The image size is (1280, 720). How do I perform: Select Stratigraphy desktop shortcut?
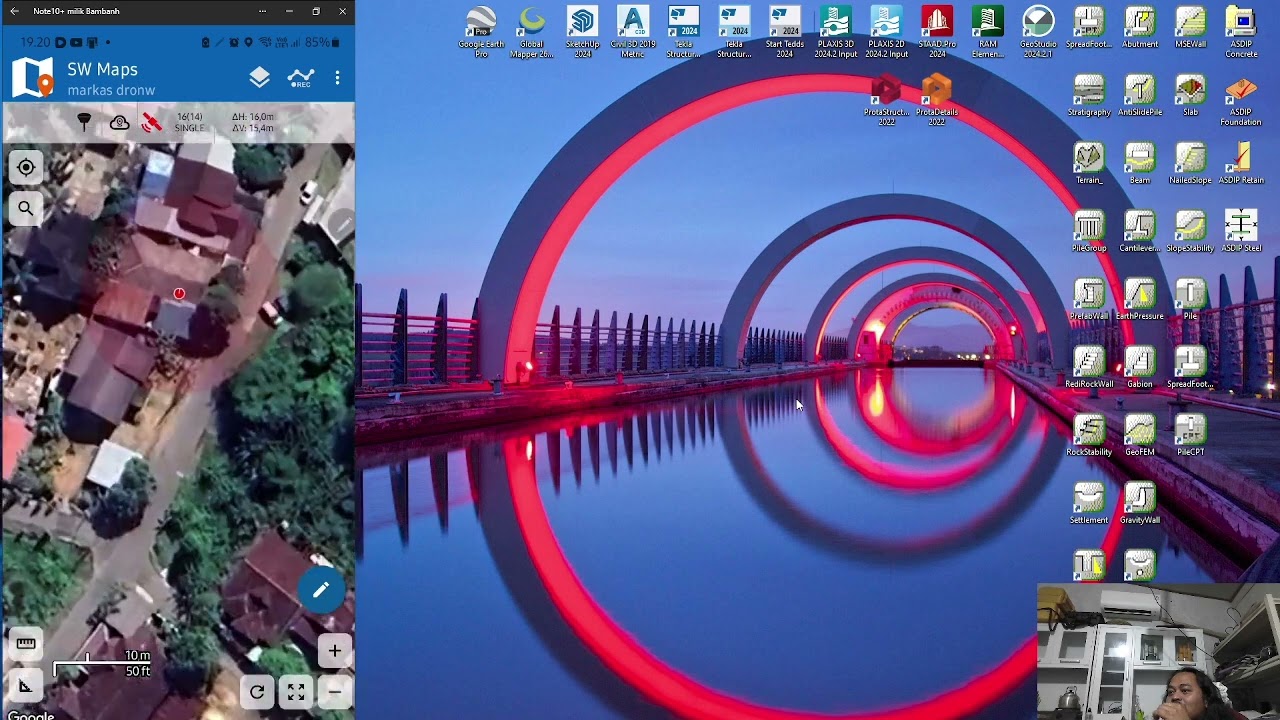[x=1089, y=96]
